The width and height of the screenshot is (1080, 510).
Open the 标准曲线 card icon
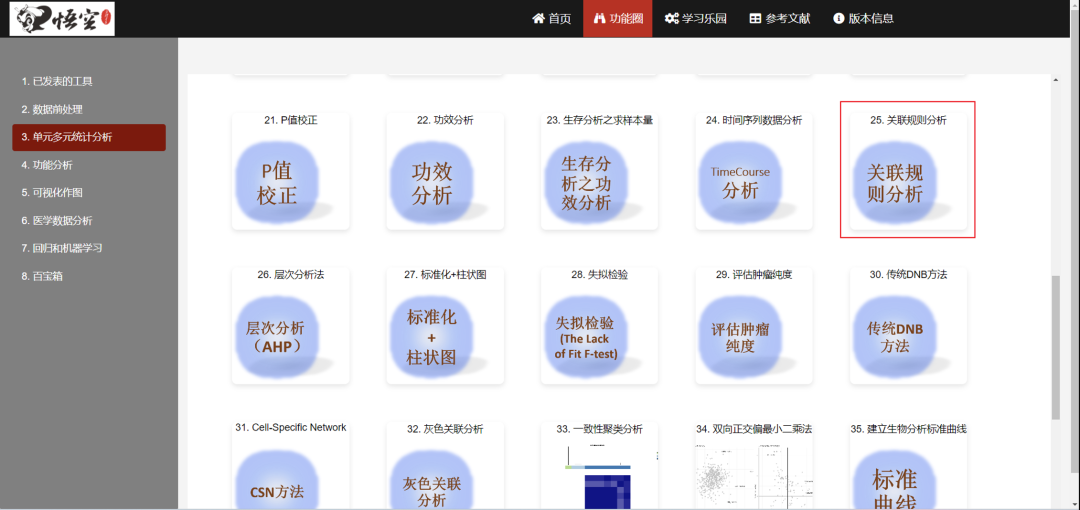click(x=895, y=481)
